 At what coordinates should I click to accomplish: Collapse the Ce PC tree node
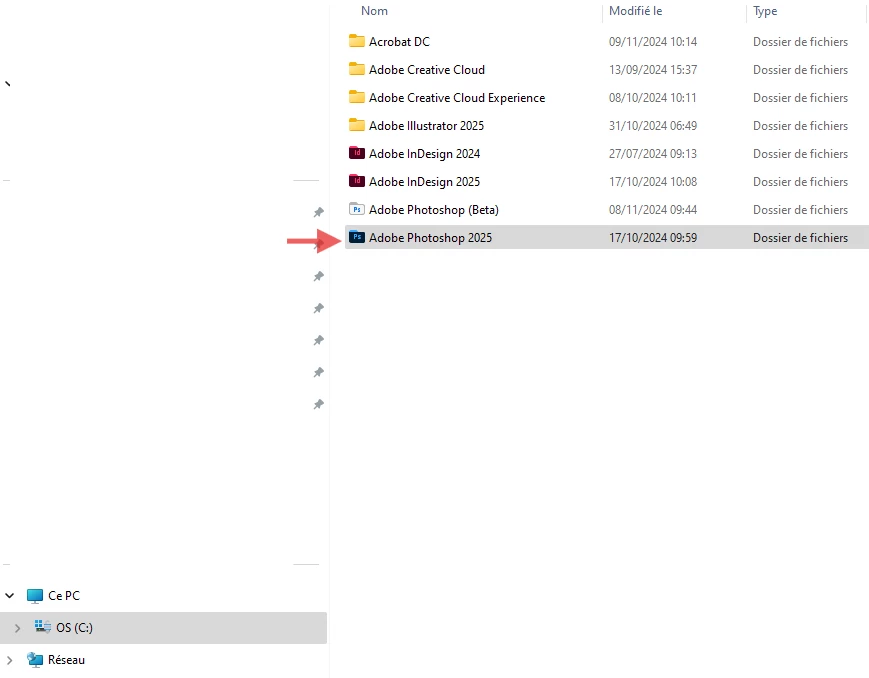(x=9, y=596)
